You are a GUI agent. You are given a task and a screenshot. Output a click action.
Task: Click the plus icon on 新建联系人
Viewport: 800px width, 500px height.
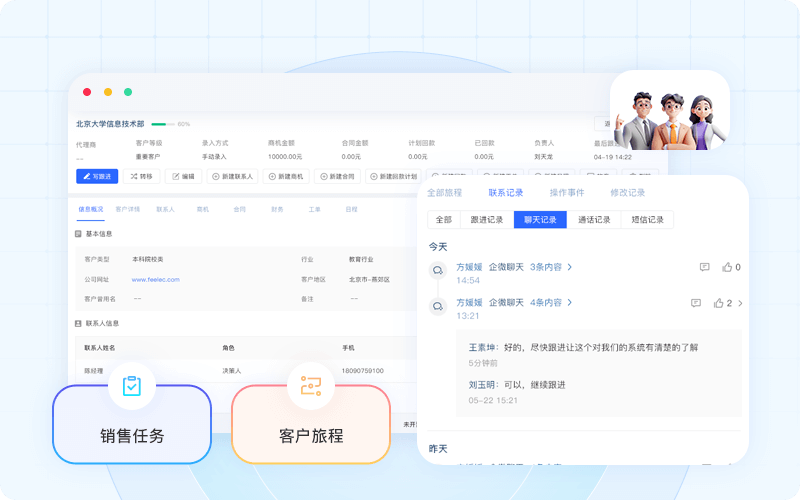216,176
